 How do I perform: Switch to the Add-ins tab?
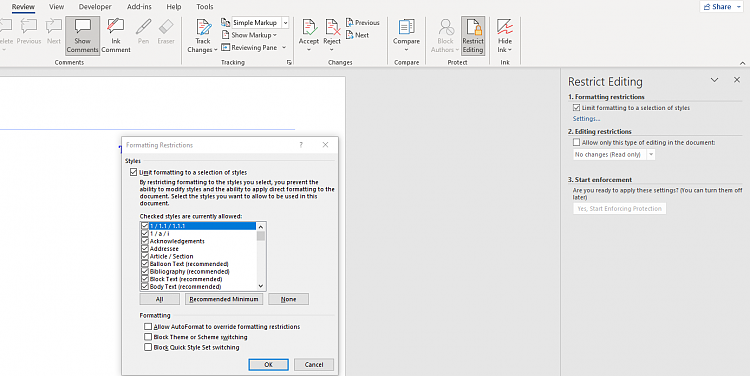(x=139, y=7)
